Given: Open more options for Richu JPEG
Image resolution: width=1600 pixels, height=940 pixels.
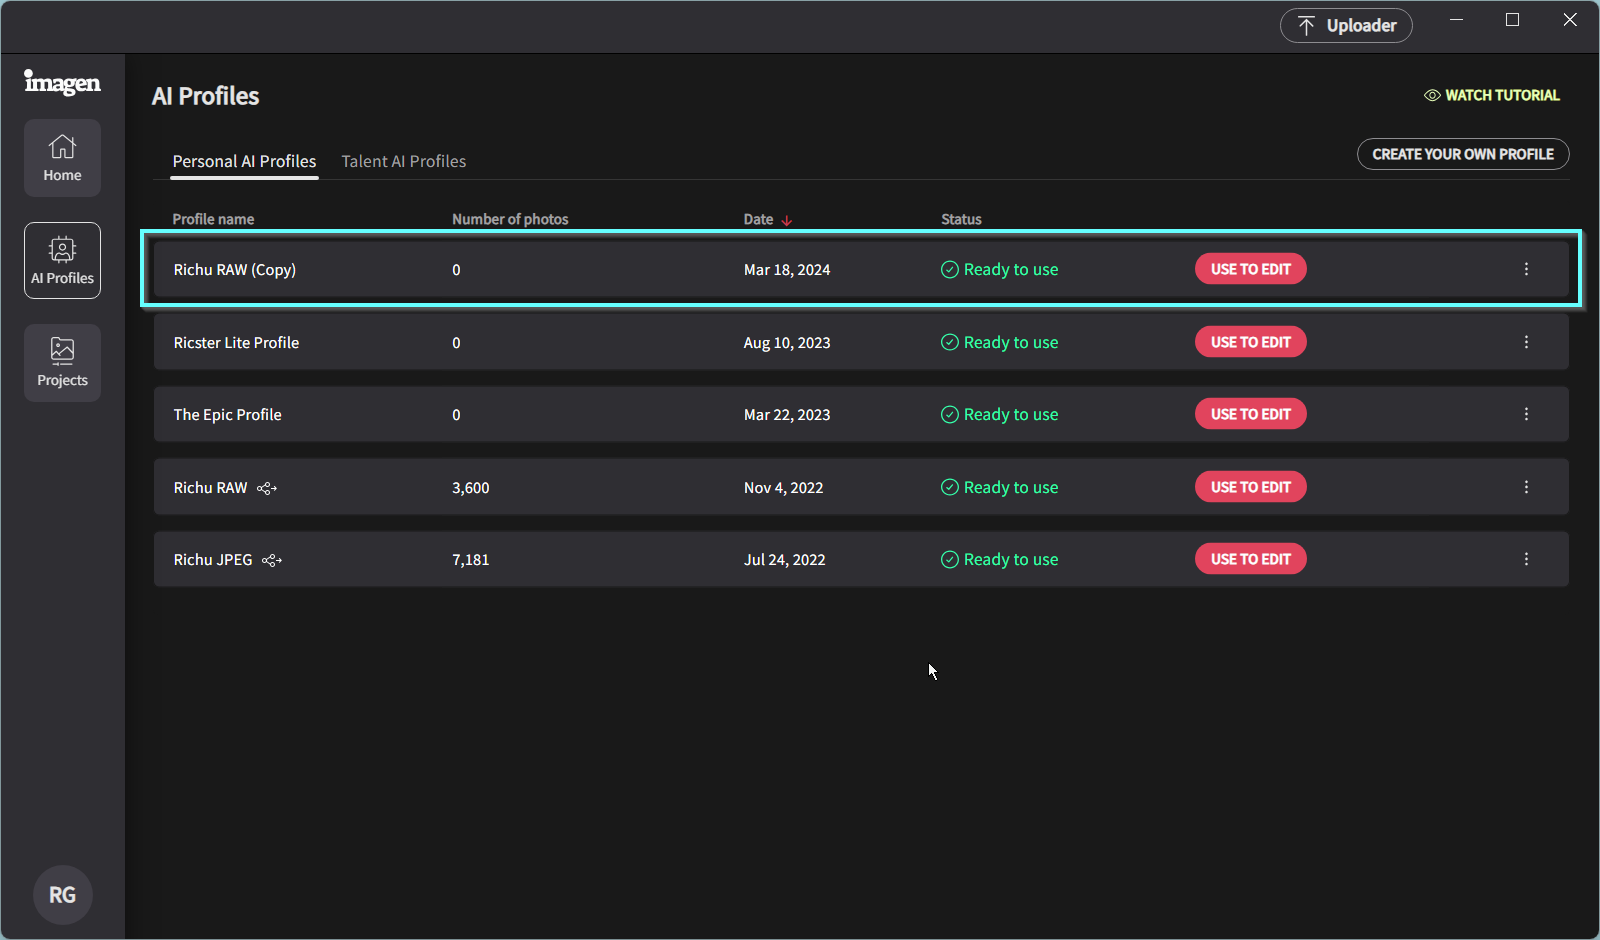Looking at the screenshot, I should (x=1526, y=559).
